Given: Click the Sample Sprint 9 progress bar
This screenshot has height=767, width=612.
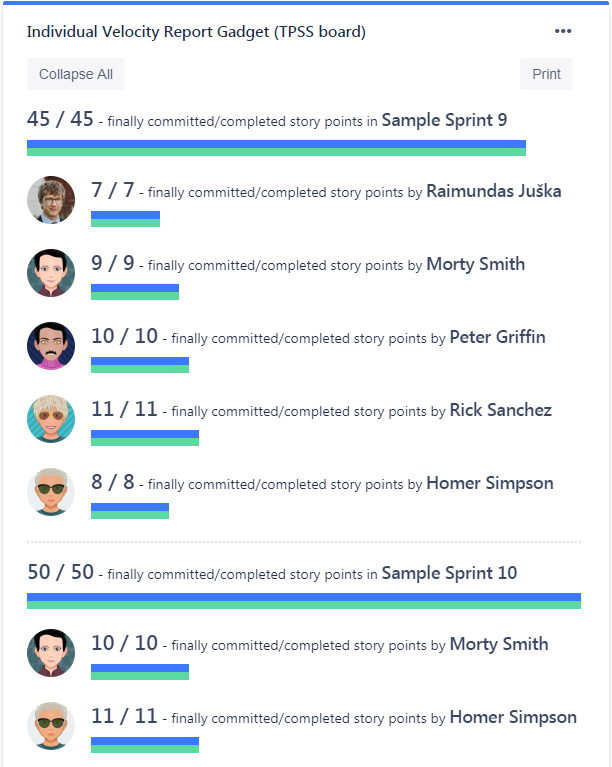Looking at the screenshot, I should 276,148.
